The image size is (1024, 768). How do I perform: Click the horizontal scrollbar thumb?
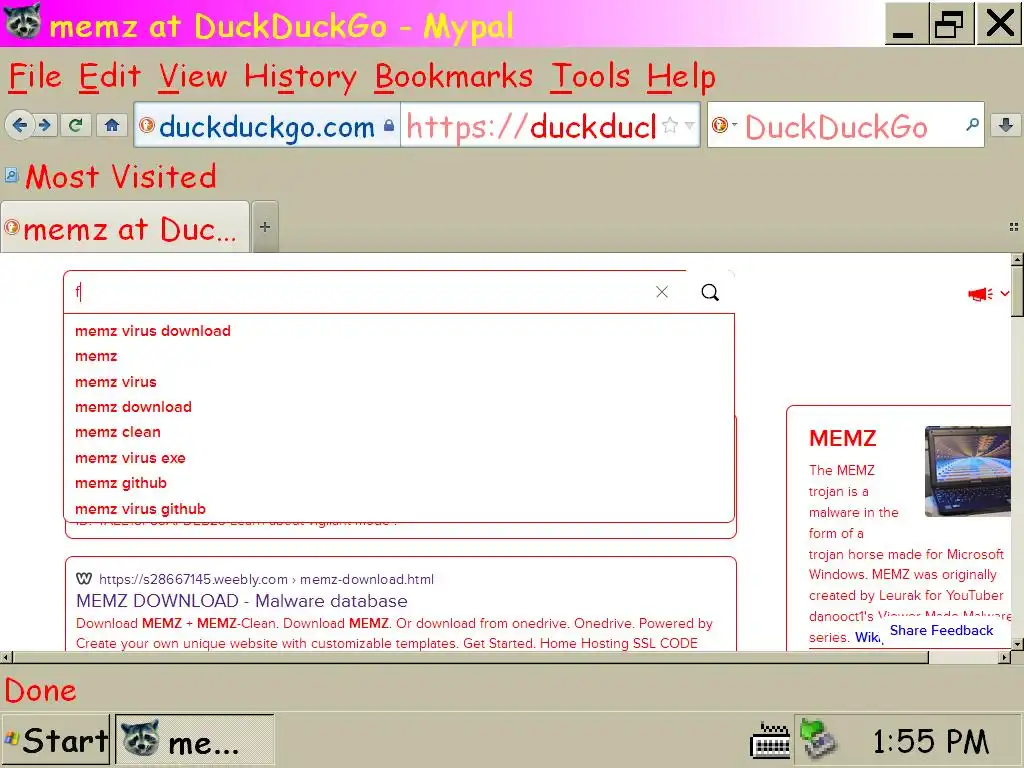(470, 657)
